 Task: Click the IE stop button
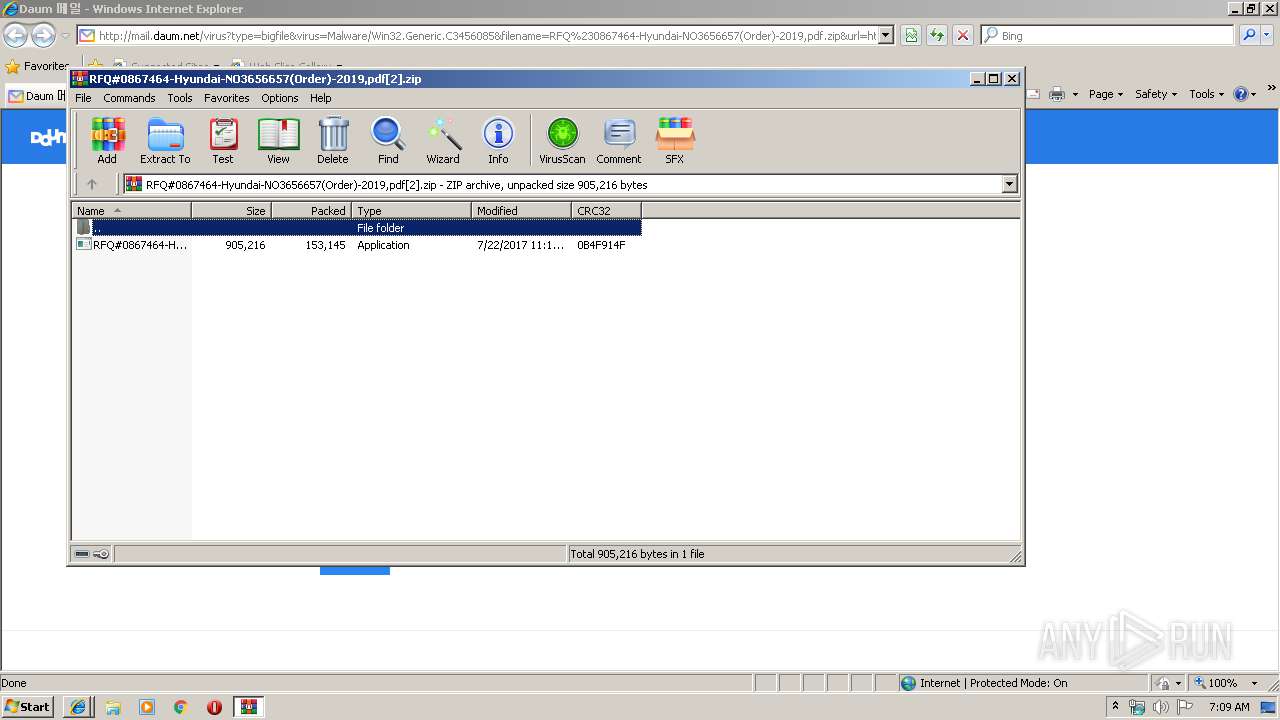pyautogui.click(x=963, y=35)
